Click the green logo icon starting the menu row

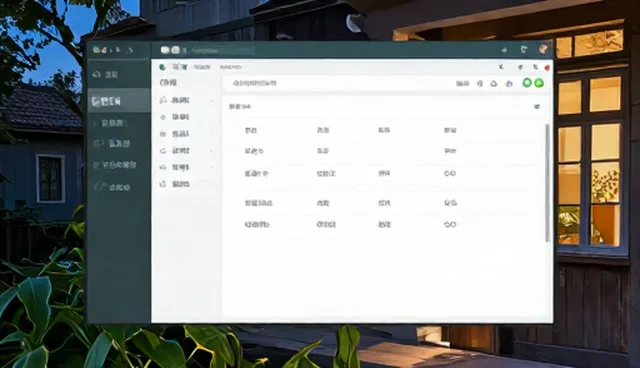[162, 67]
